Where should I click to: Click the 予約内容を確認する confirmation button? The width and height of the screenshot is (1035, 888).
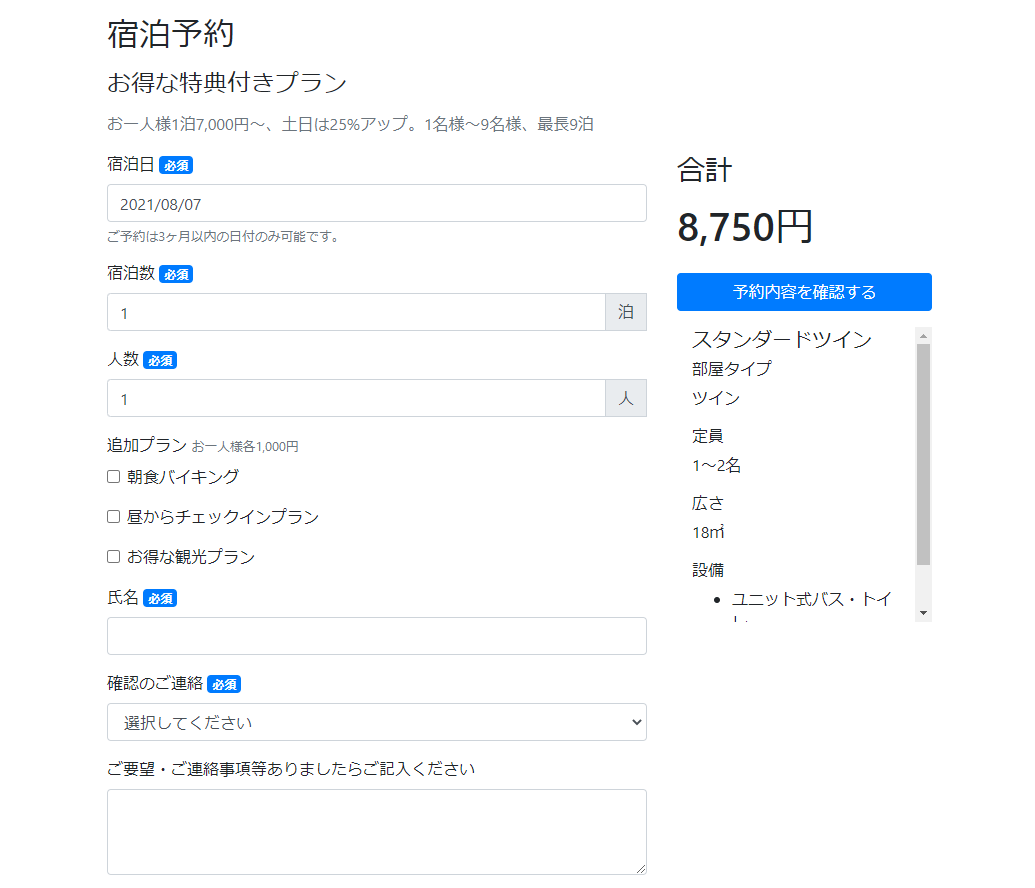803,291
